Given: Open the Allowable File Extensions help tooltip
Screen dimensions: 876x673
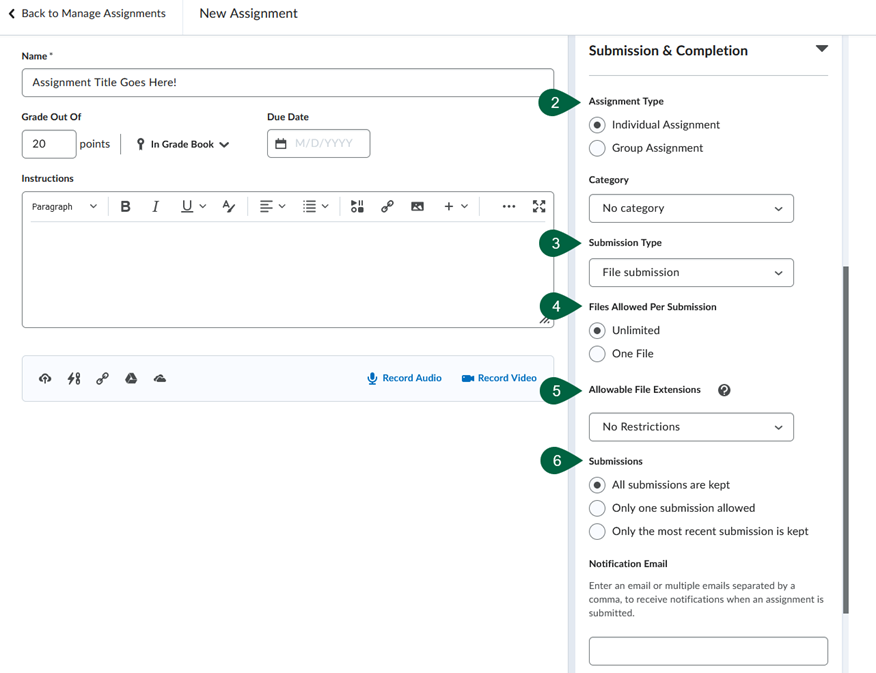Looking at the screenshot, I should [x=724, y=390].
